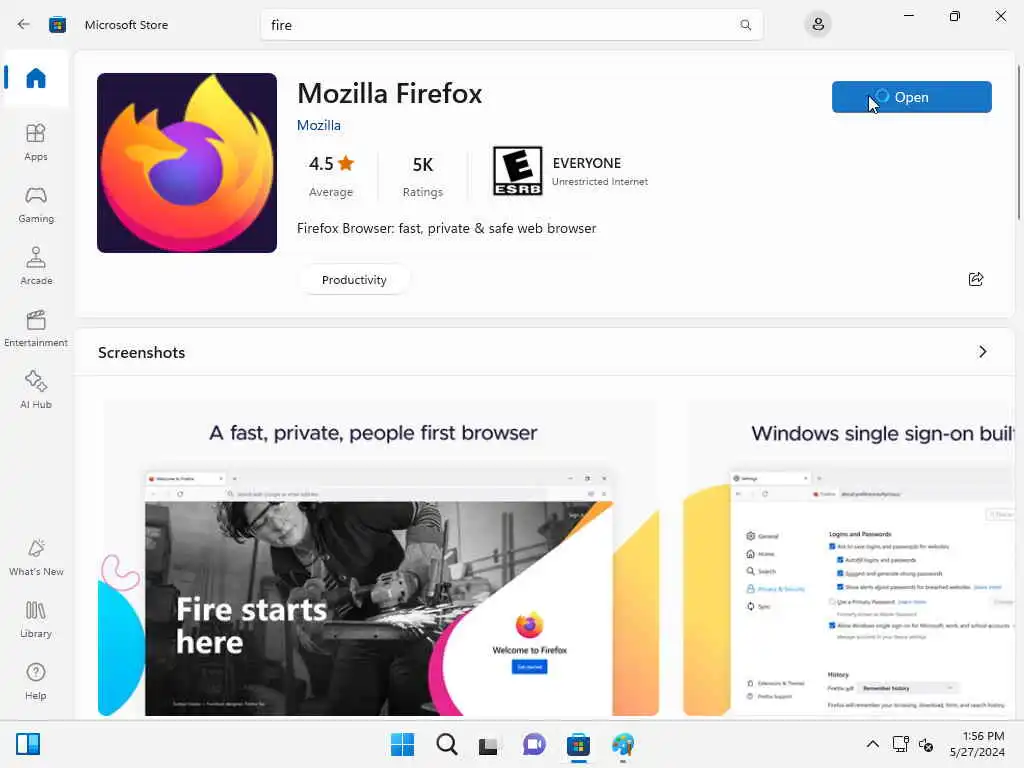
Task: Open the Entertainment section
Action: tap(36, 328)
